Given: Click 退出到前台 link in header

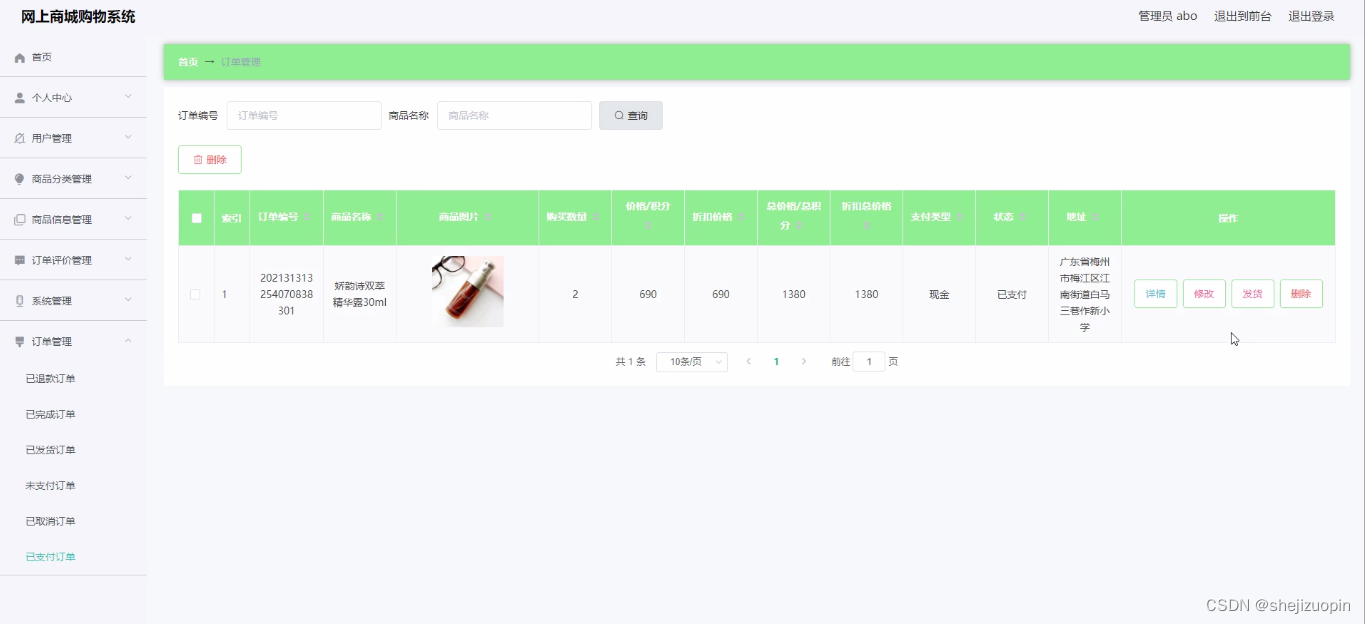Looking at the screenshot, I should coord(1243,16).
